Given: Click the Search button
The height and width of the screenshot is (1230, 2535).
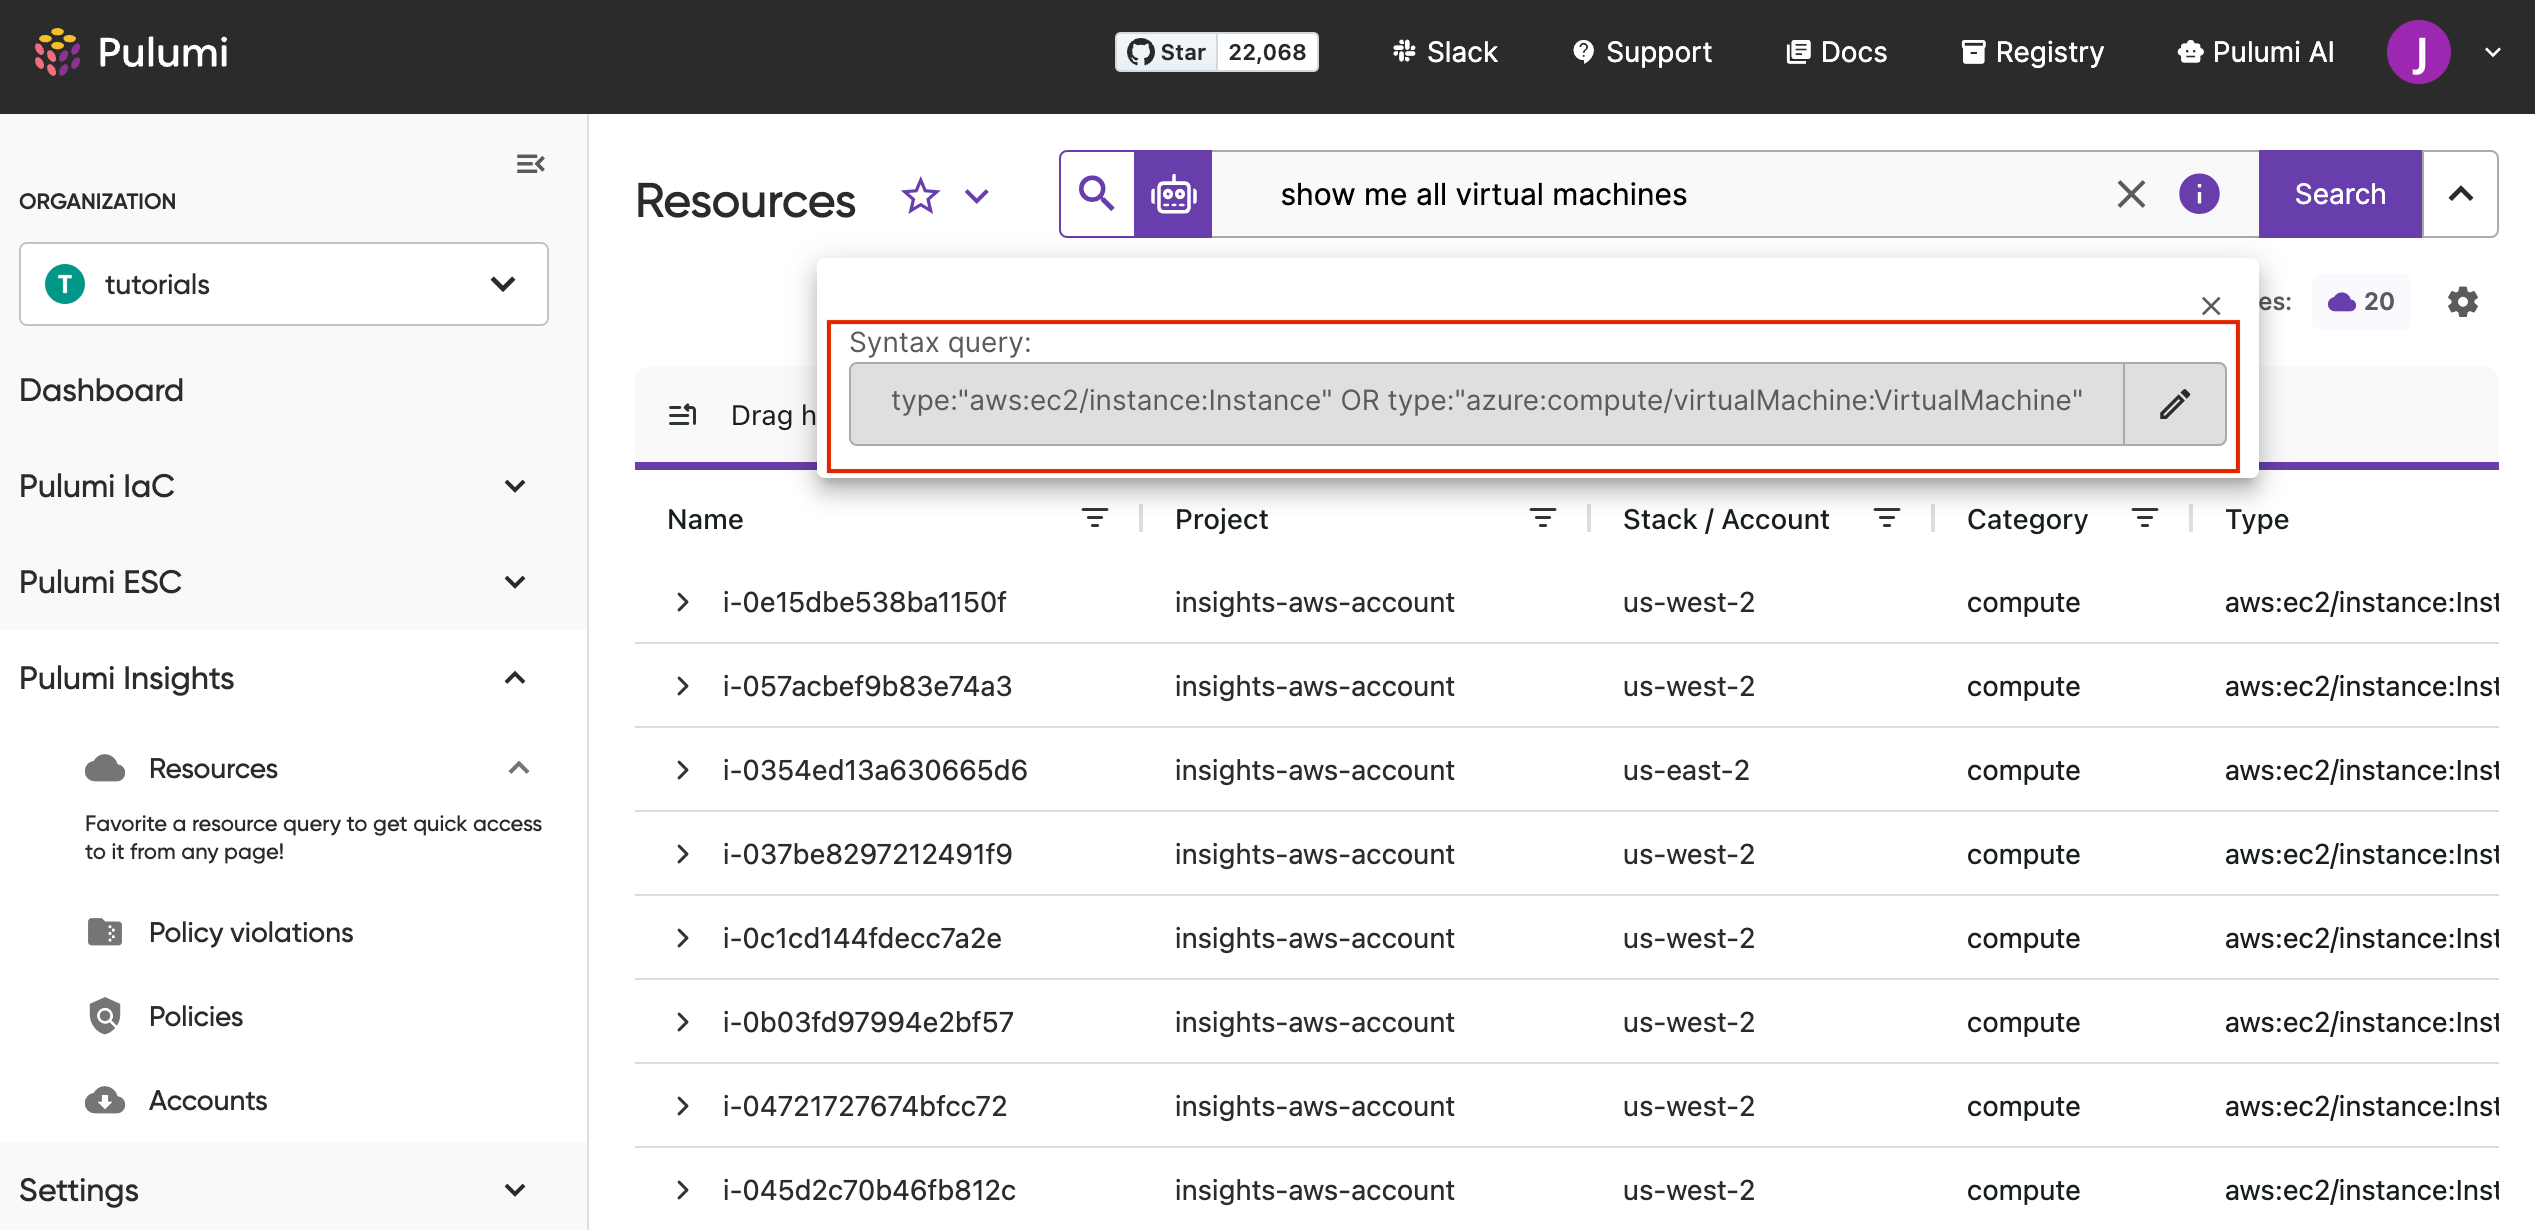Looking at the screenshot, I should pos(2340,193).
